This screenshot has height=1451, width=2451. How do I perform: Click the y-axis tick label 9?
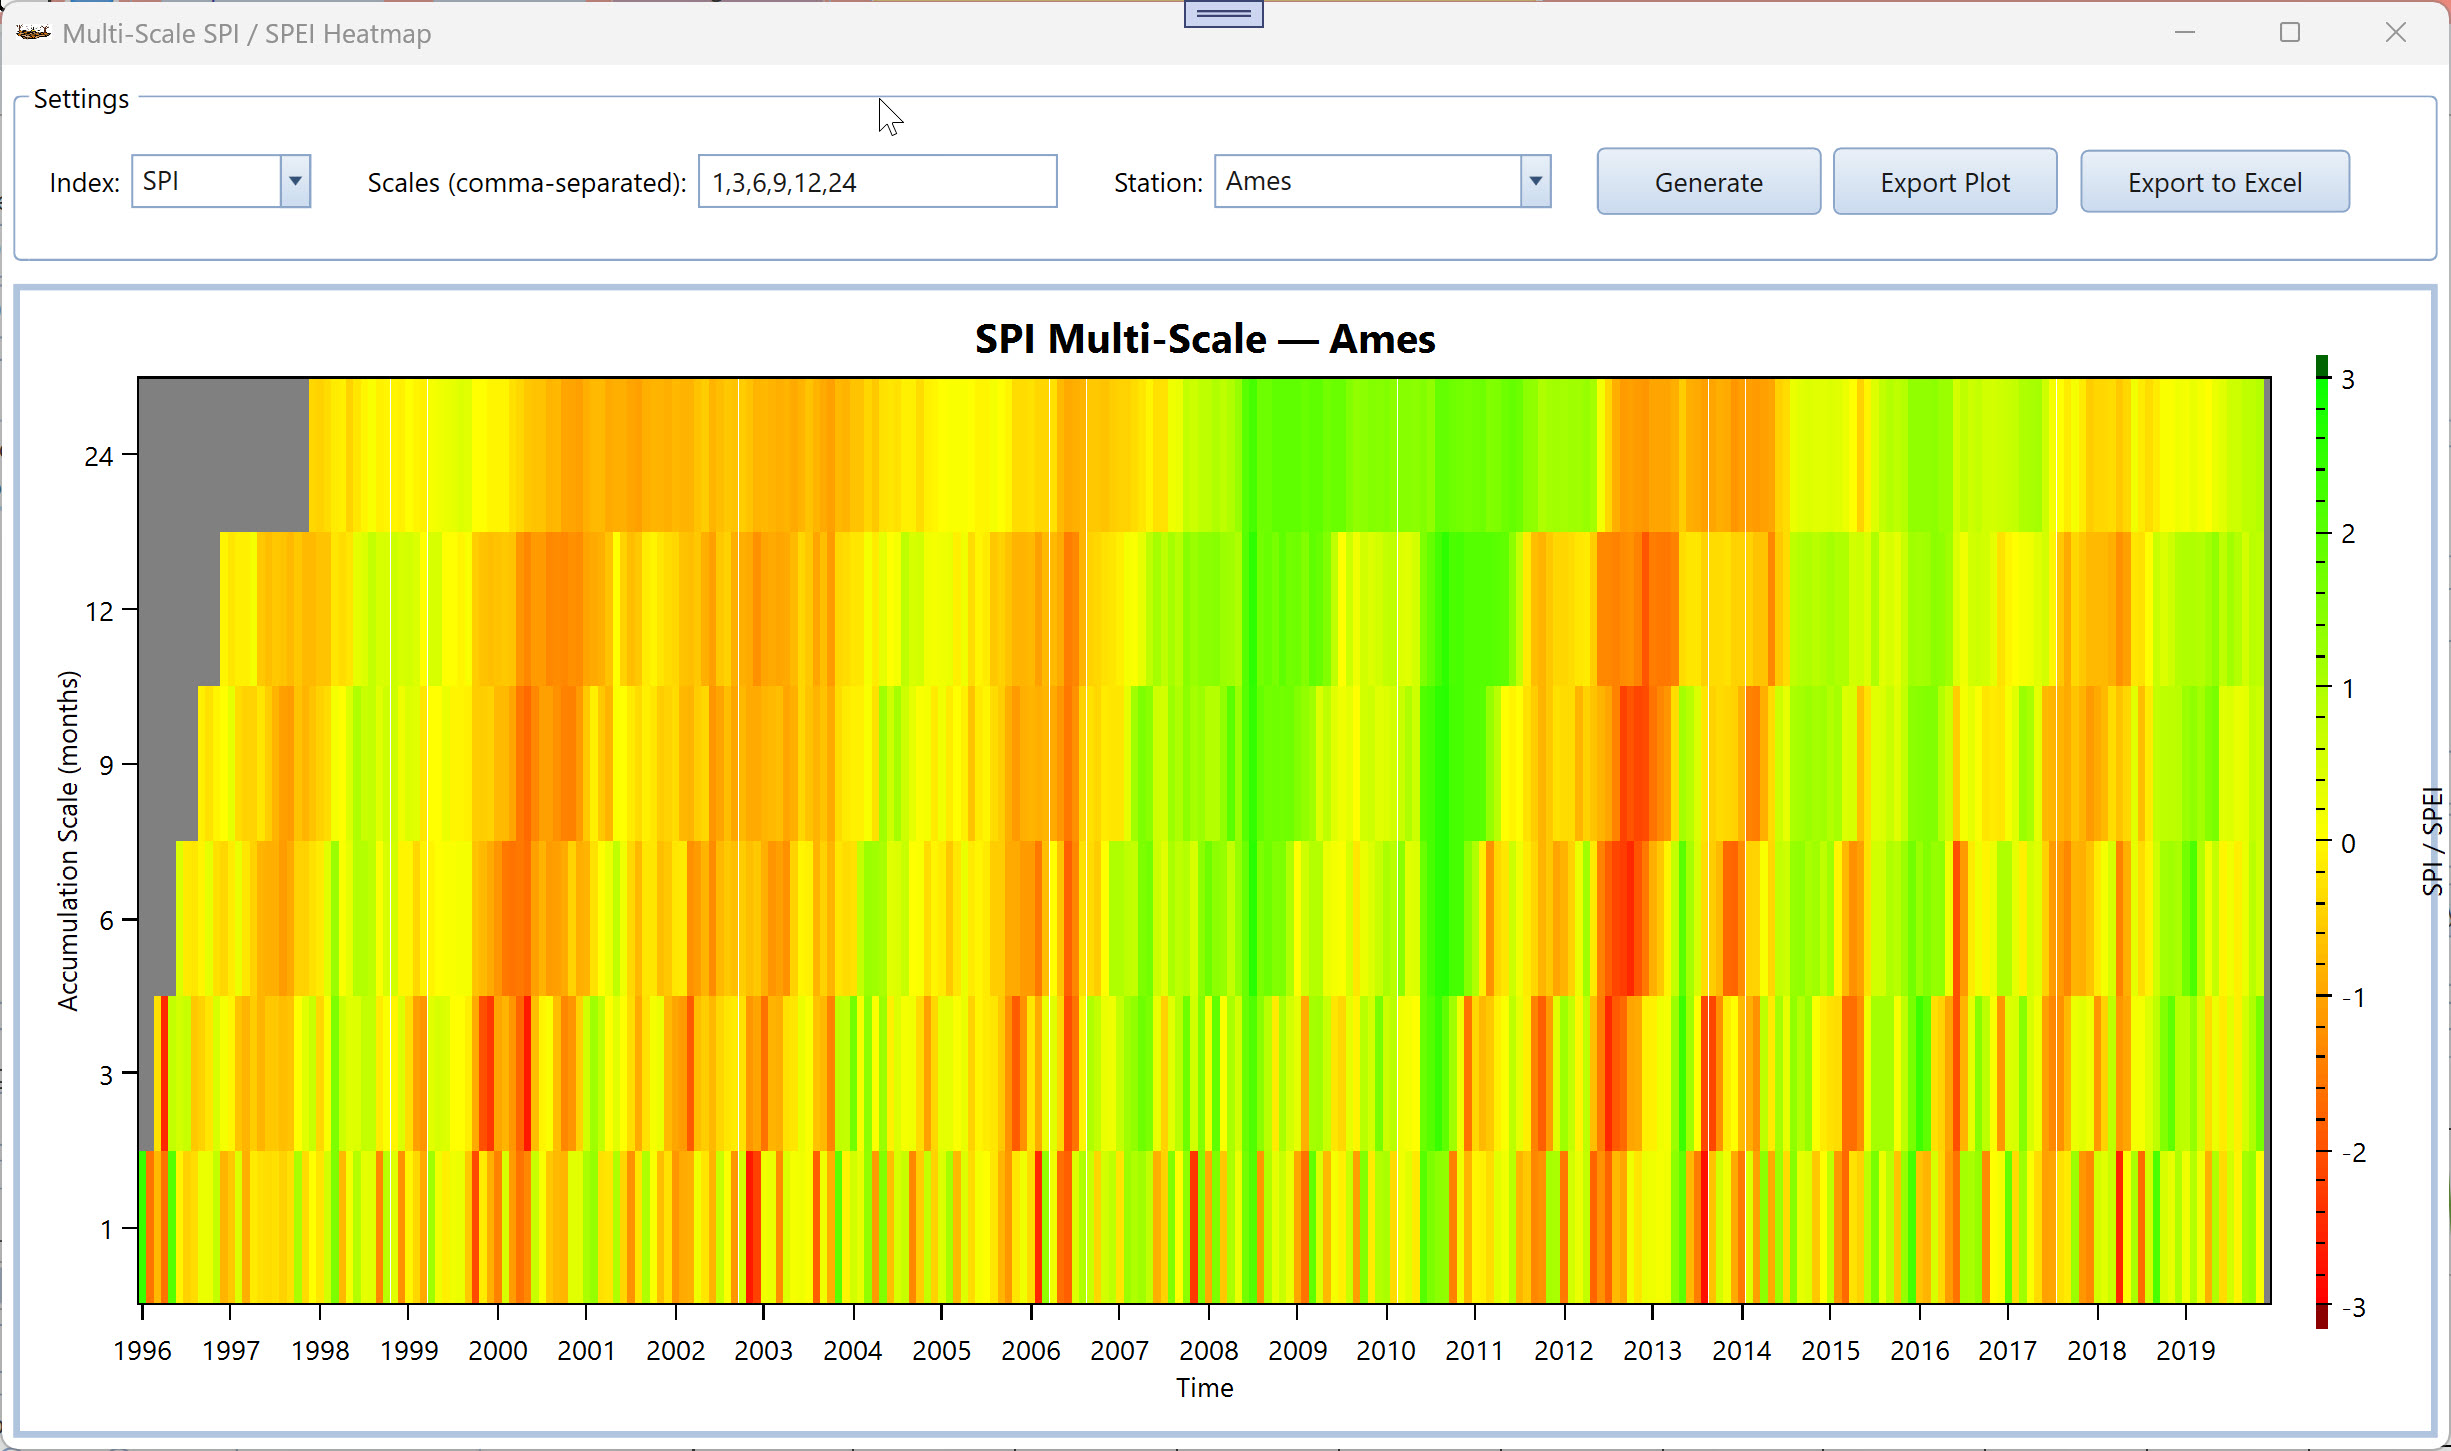(x=106, y=766)
